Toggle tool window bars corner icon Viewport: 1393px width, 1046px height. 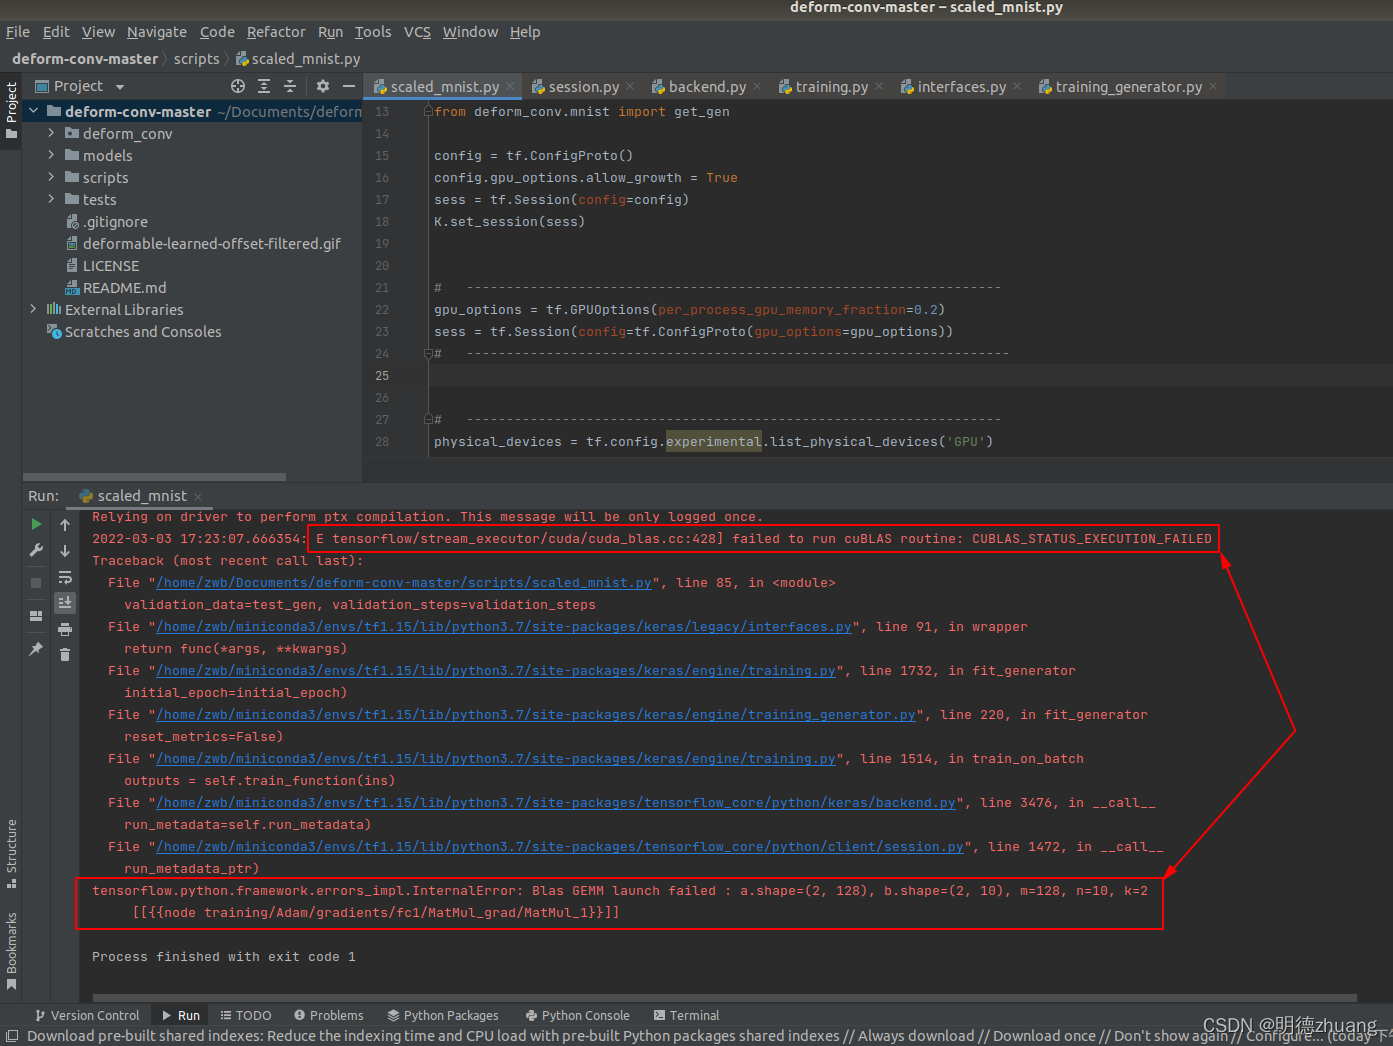(x=11, y=1036)
